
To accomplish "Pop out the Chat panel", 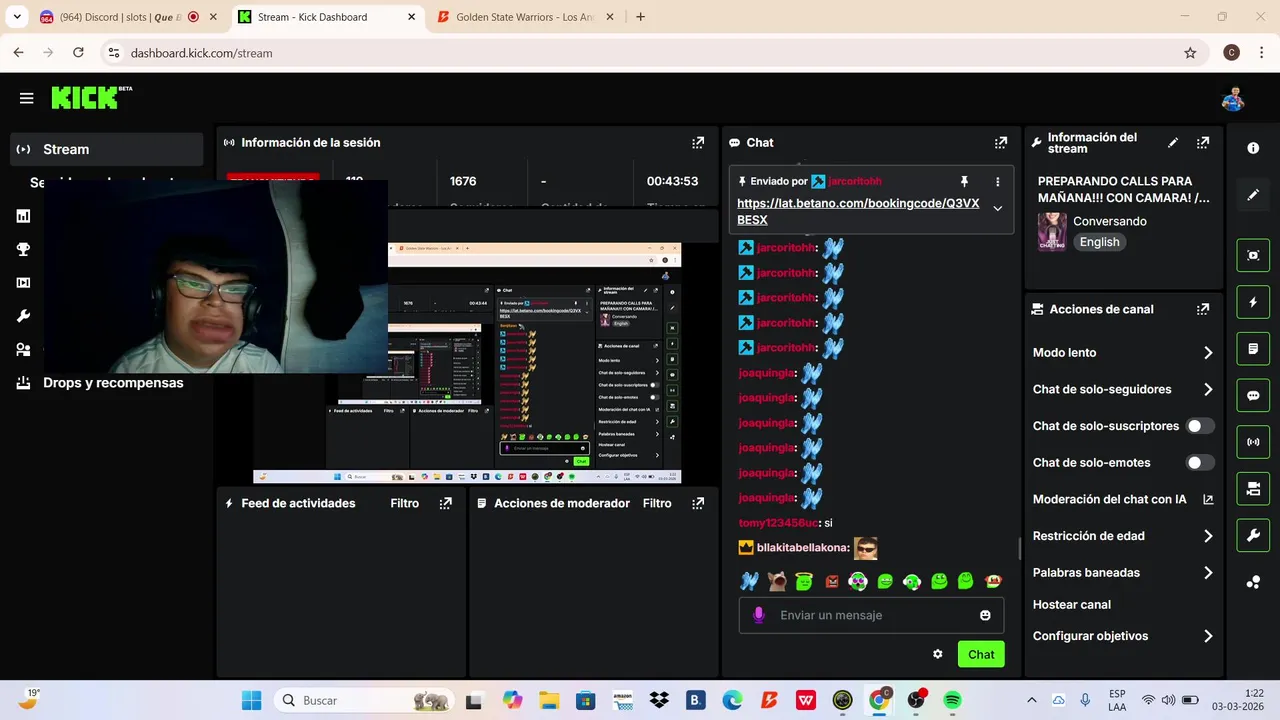I will click(x=1001, y=143).
